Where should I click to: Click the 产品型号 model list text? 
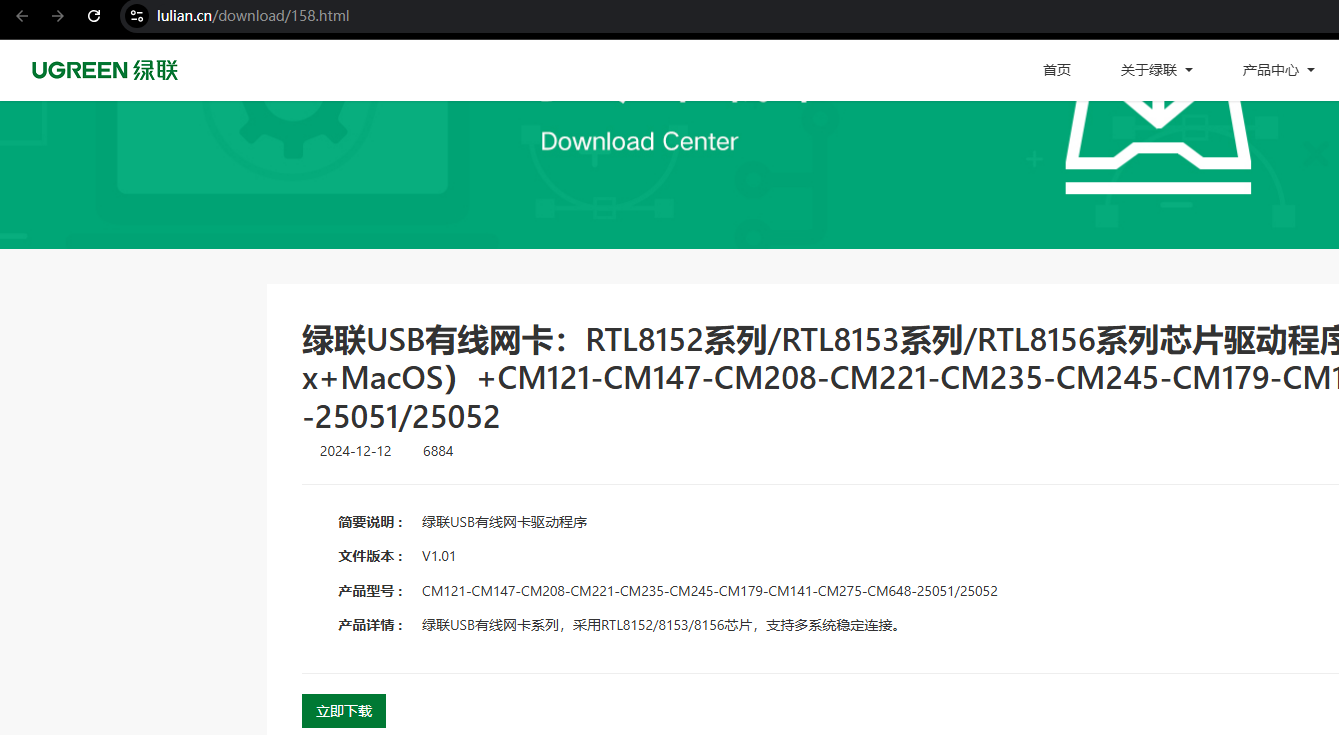709,591
